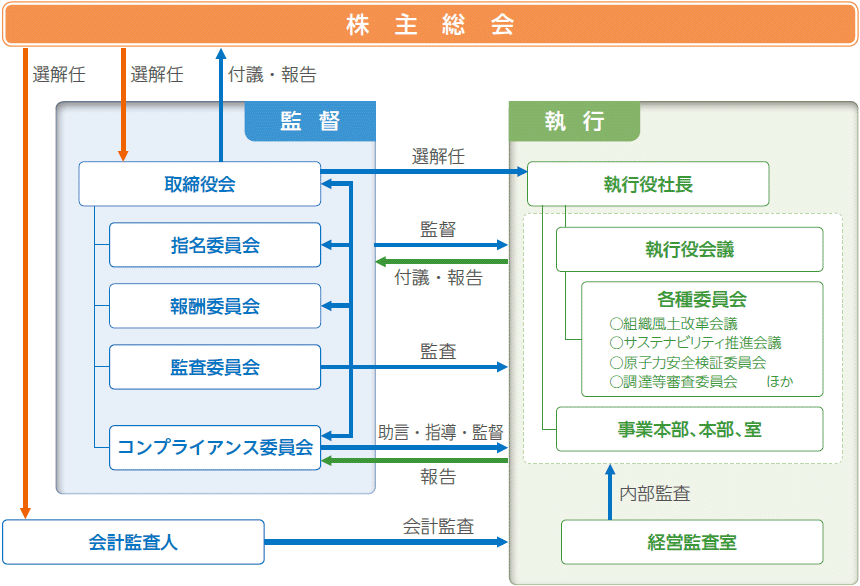Screen dimensions: 860x586
Task: Click the 報告 label under green arrow
Action: pos(438,476)
